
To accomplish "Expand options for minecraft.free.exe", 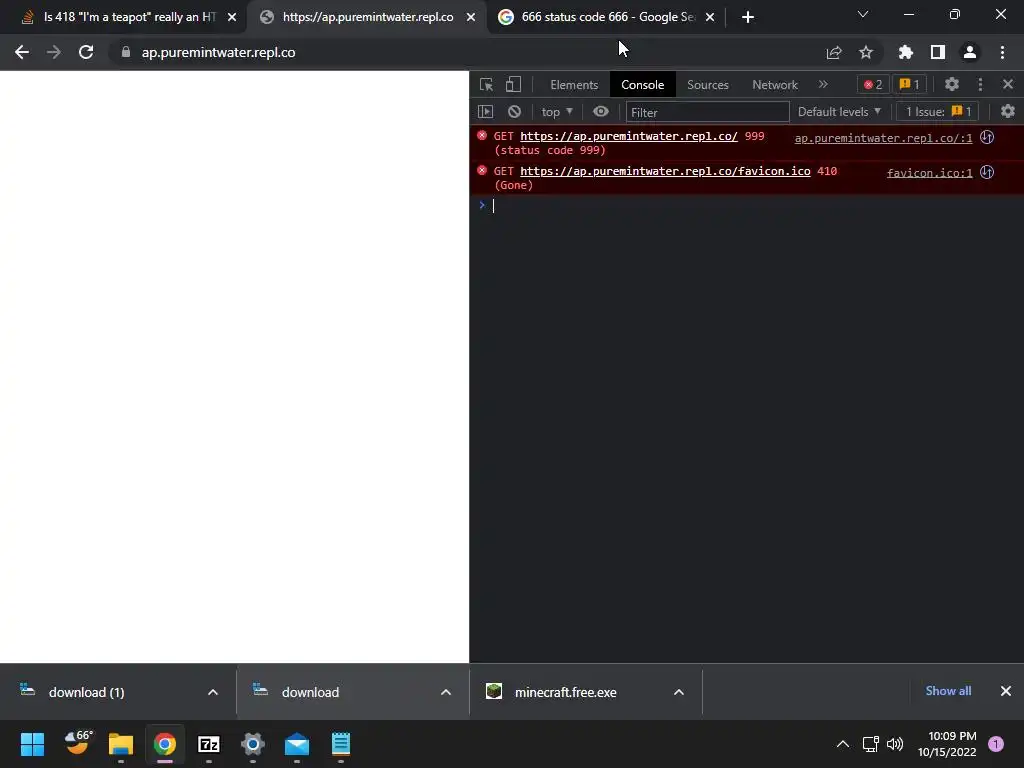I will (x=679, y=692).
